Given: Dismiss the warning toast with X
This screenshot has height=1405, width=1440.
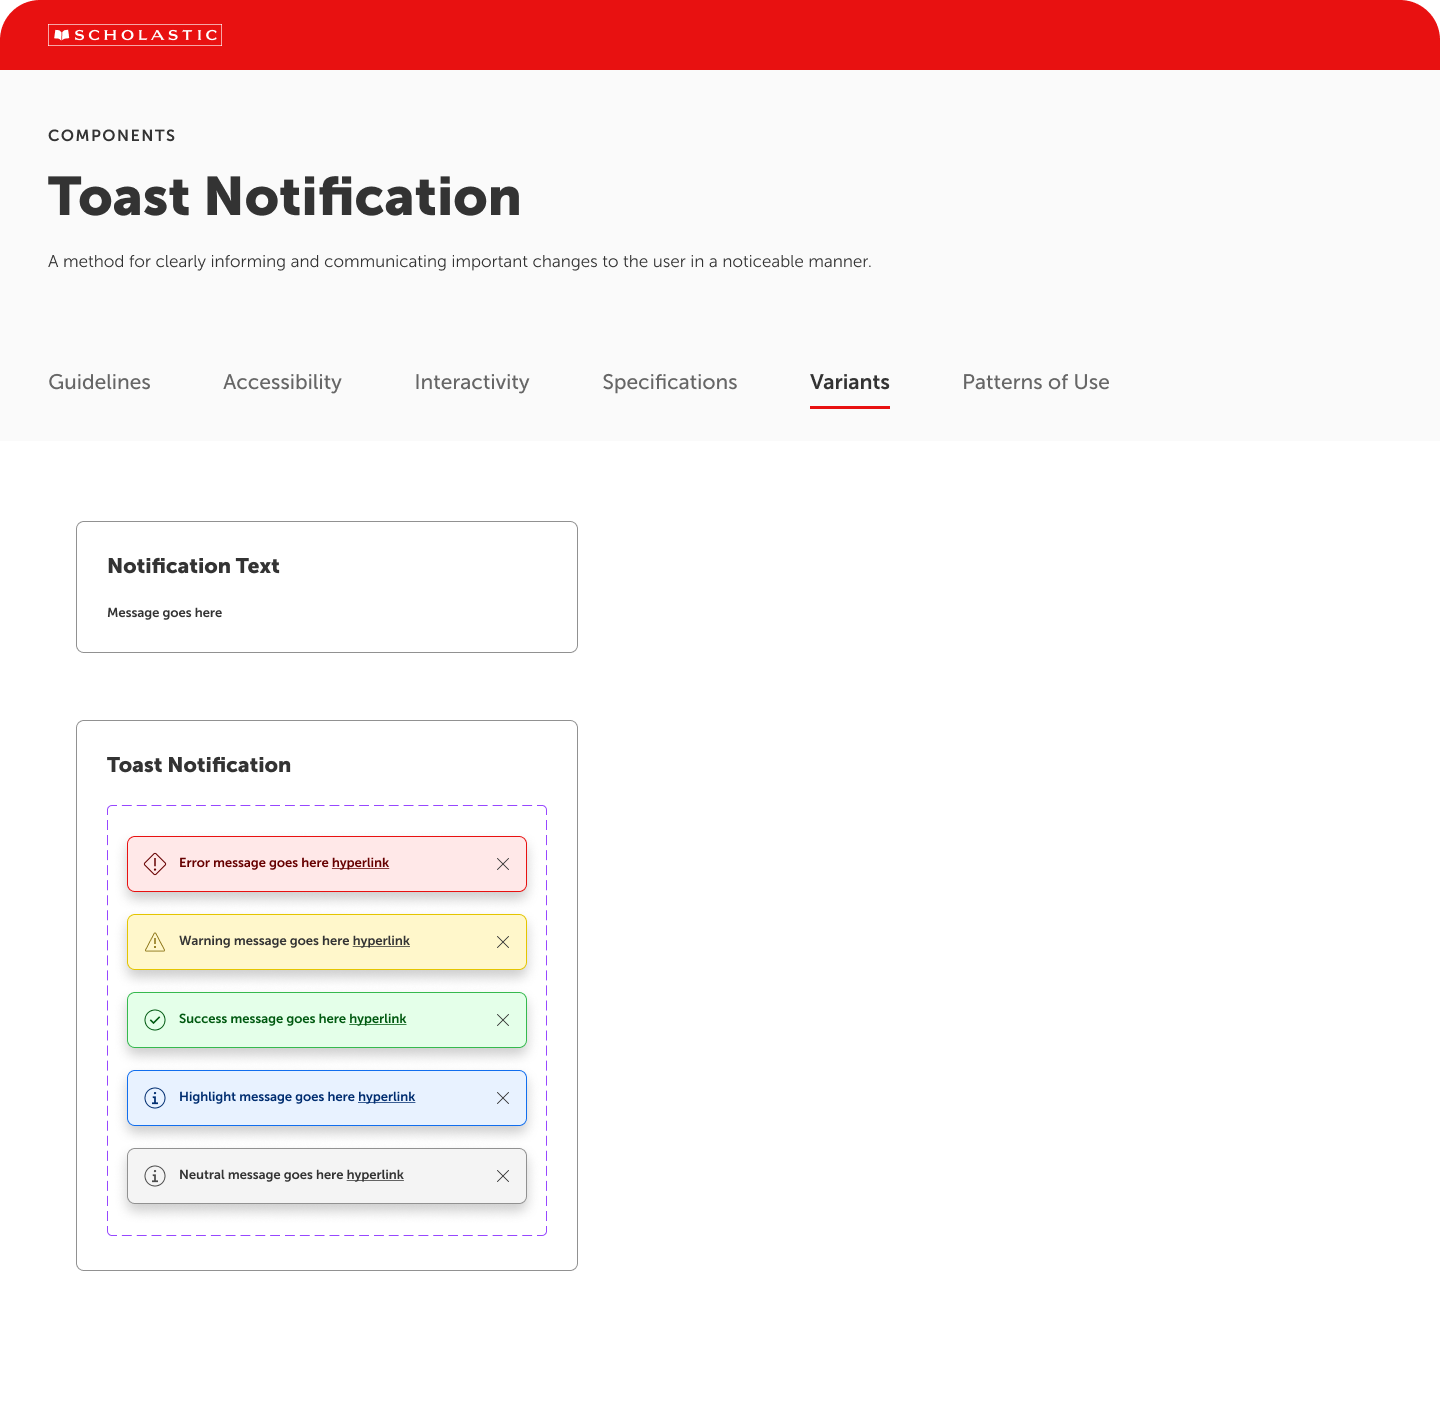Looking at the screenshot, I should click(503, 942).
